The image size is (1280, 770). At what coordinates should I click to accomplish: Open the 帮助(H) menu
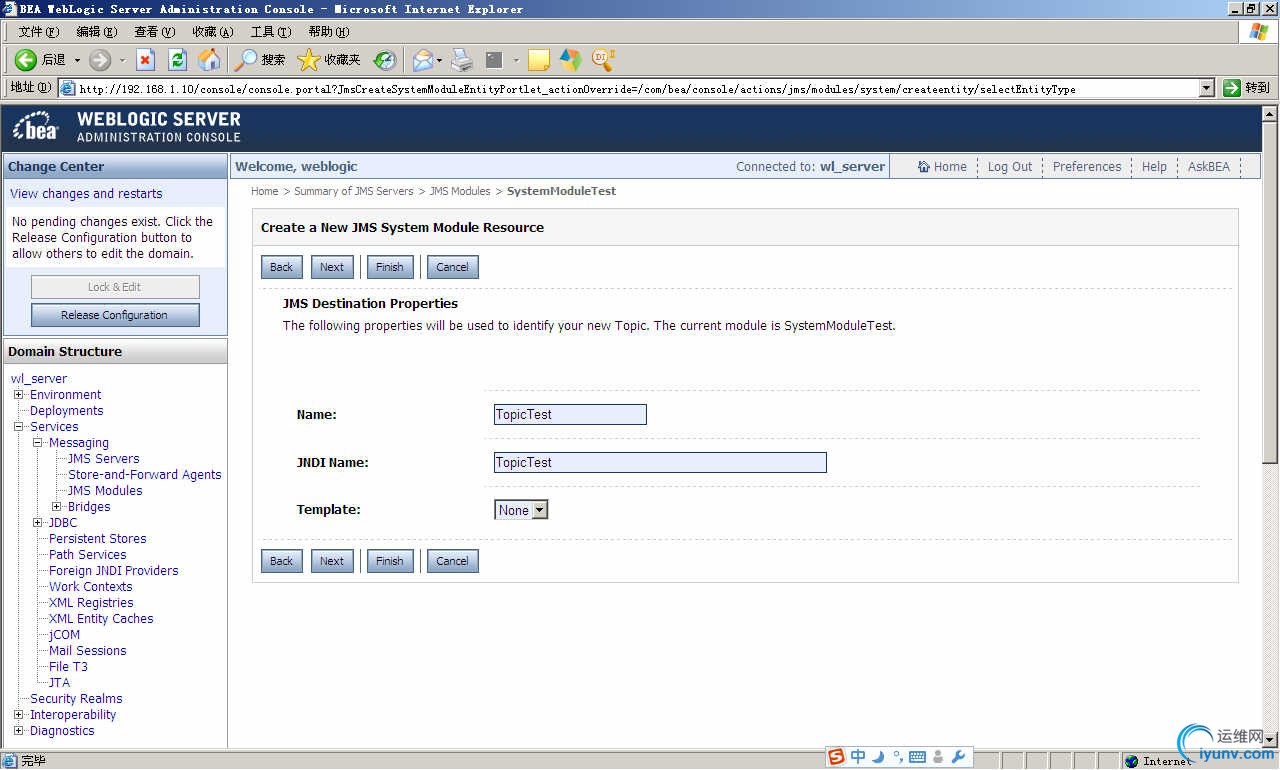tap(328, 32)
